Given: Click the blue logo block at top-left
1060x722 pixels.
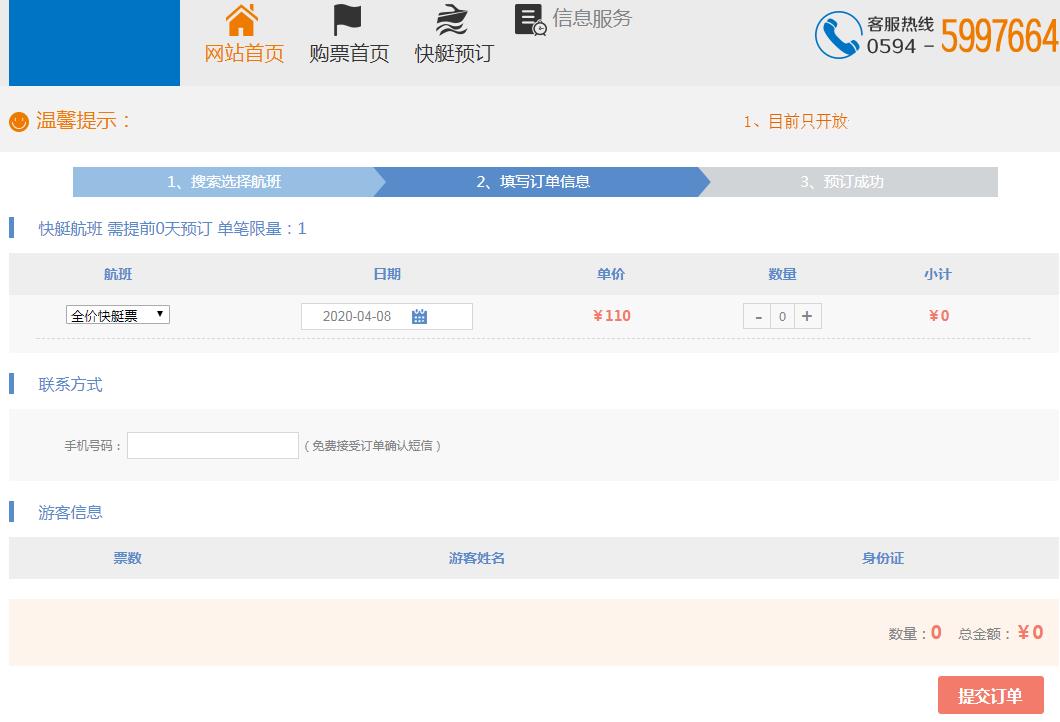Looking at the screenshot, I should point(94,43).
